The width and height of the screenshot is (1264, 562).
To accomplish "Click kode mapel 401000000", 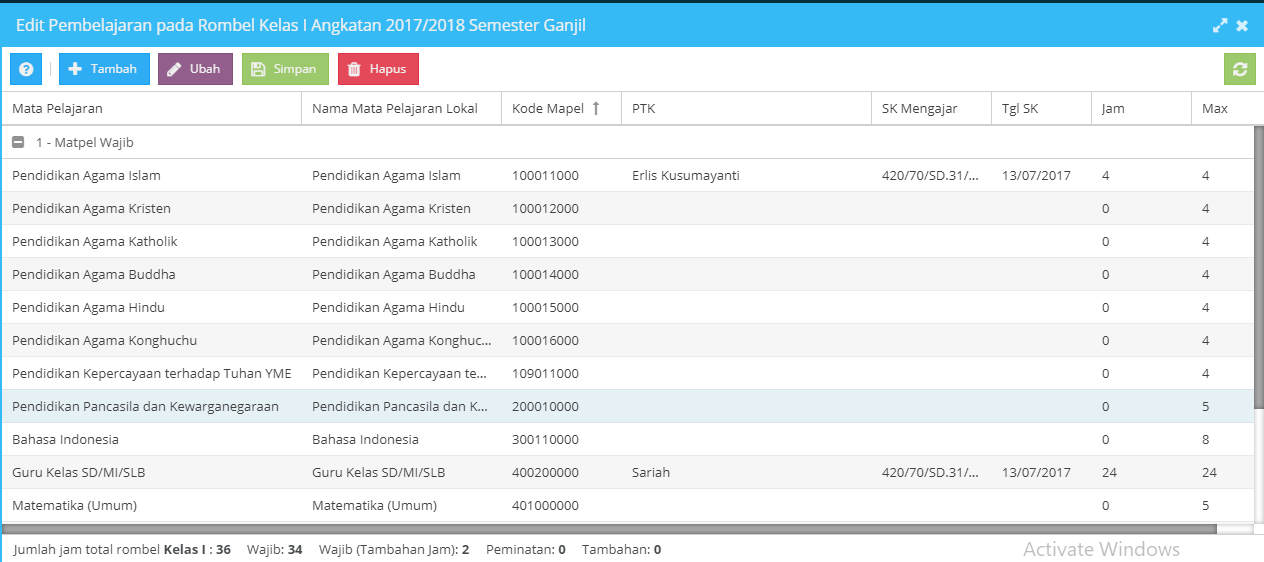I will pos(545,505).
